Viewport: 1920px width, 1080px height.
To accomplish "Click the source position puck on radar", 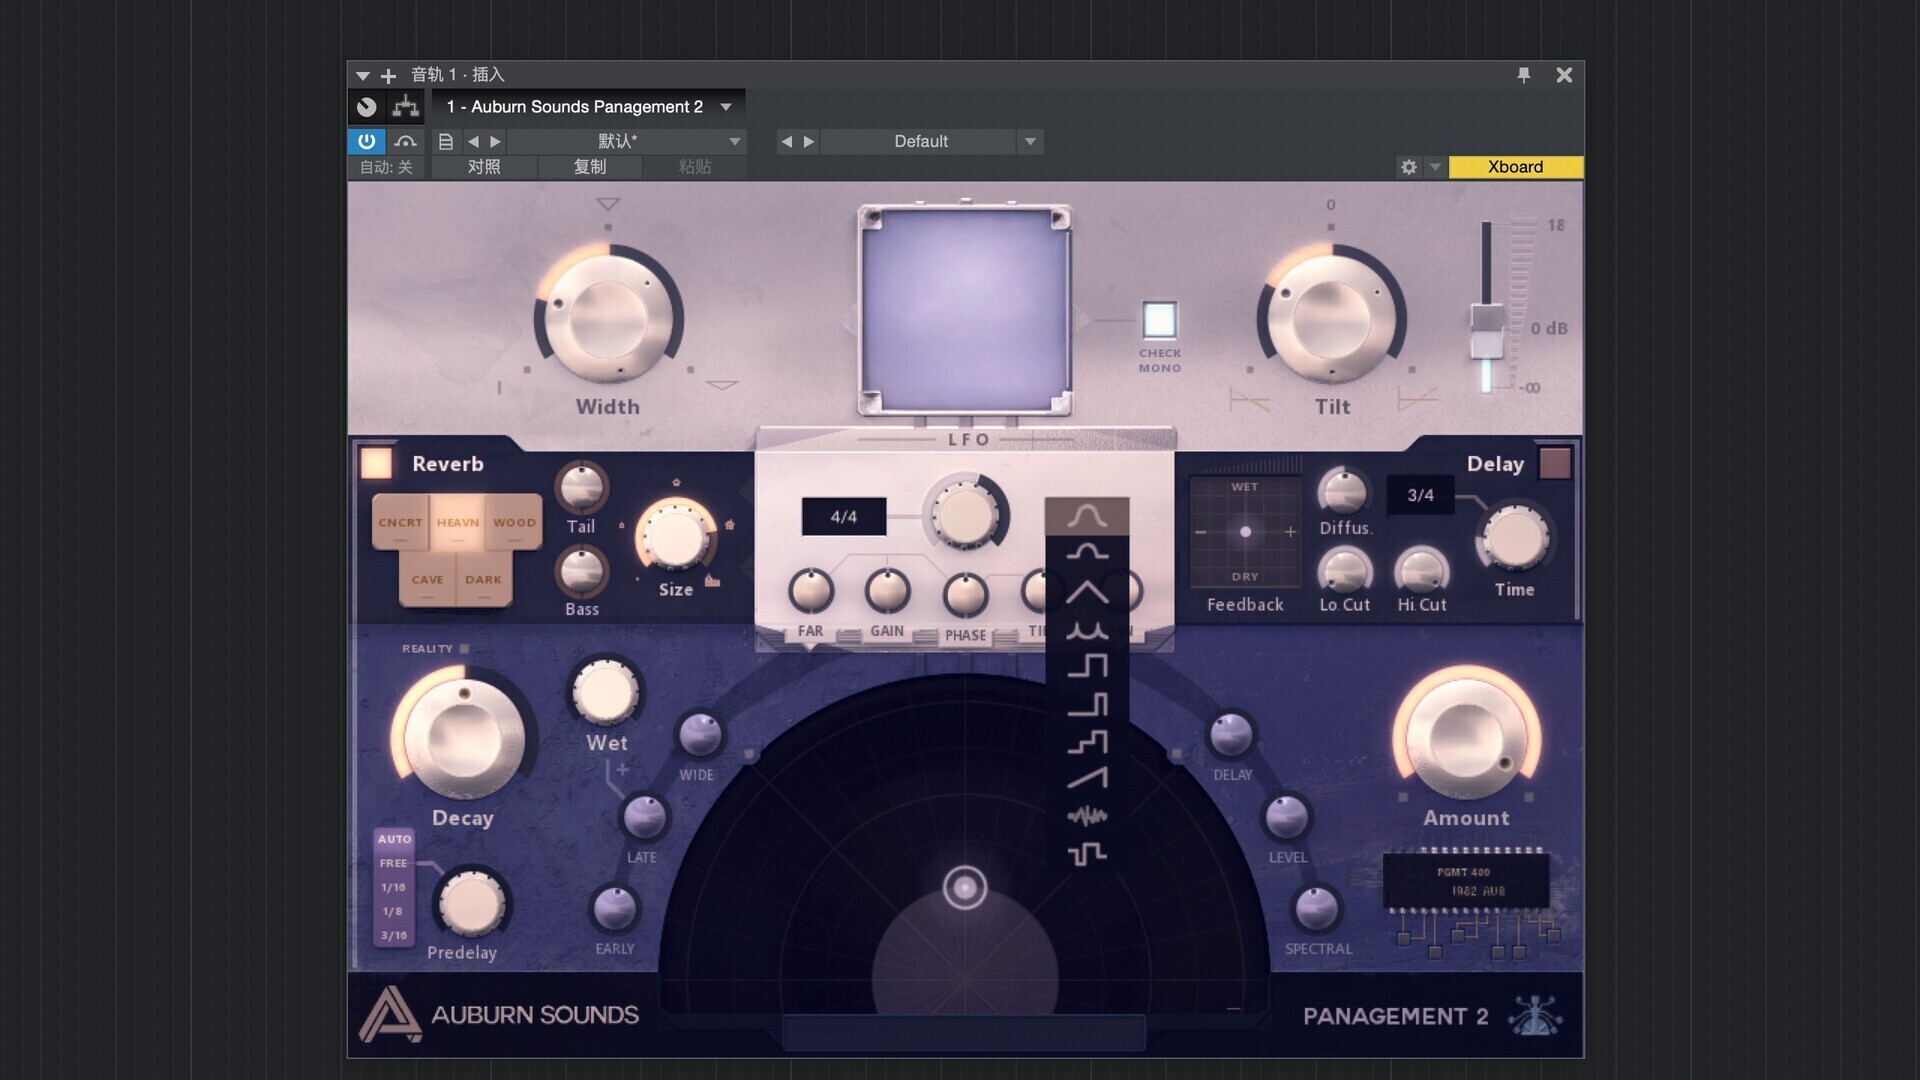I will point(965,887).
